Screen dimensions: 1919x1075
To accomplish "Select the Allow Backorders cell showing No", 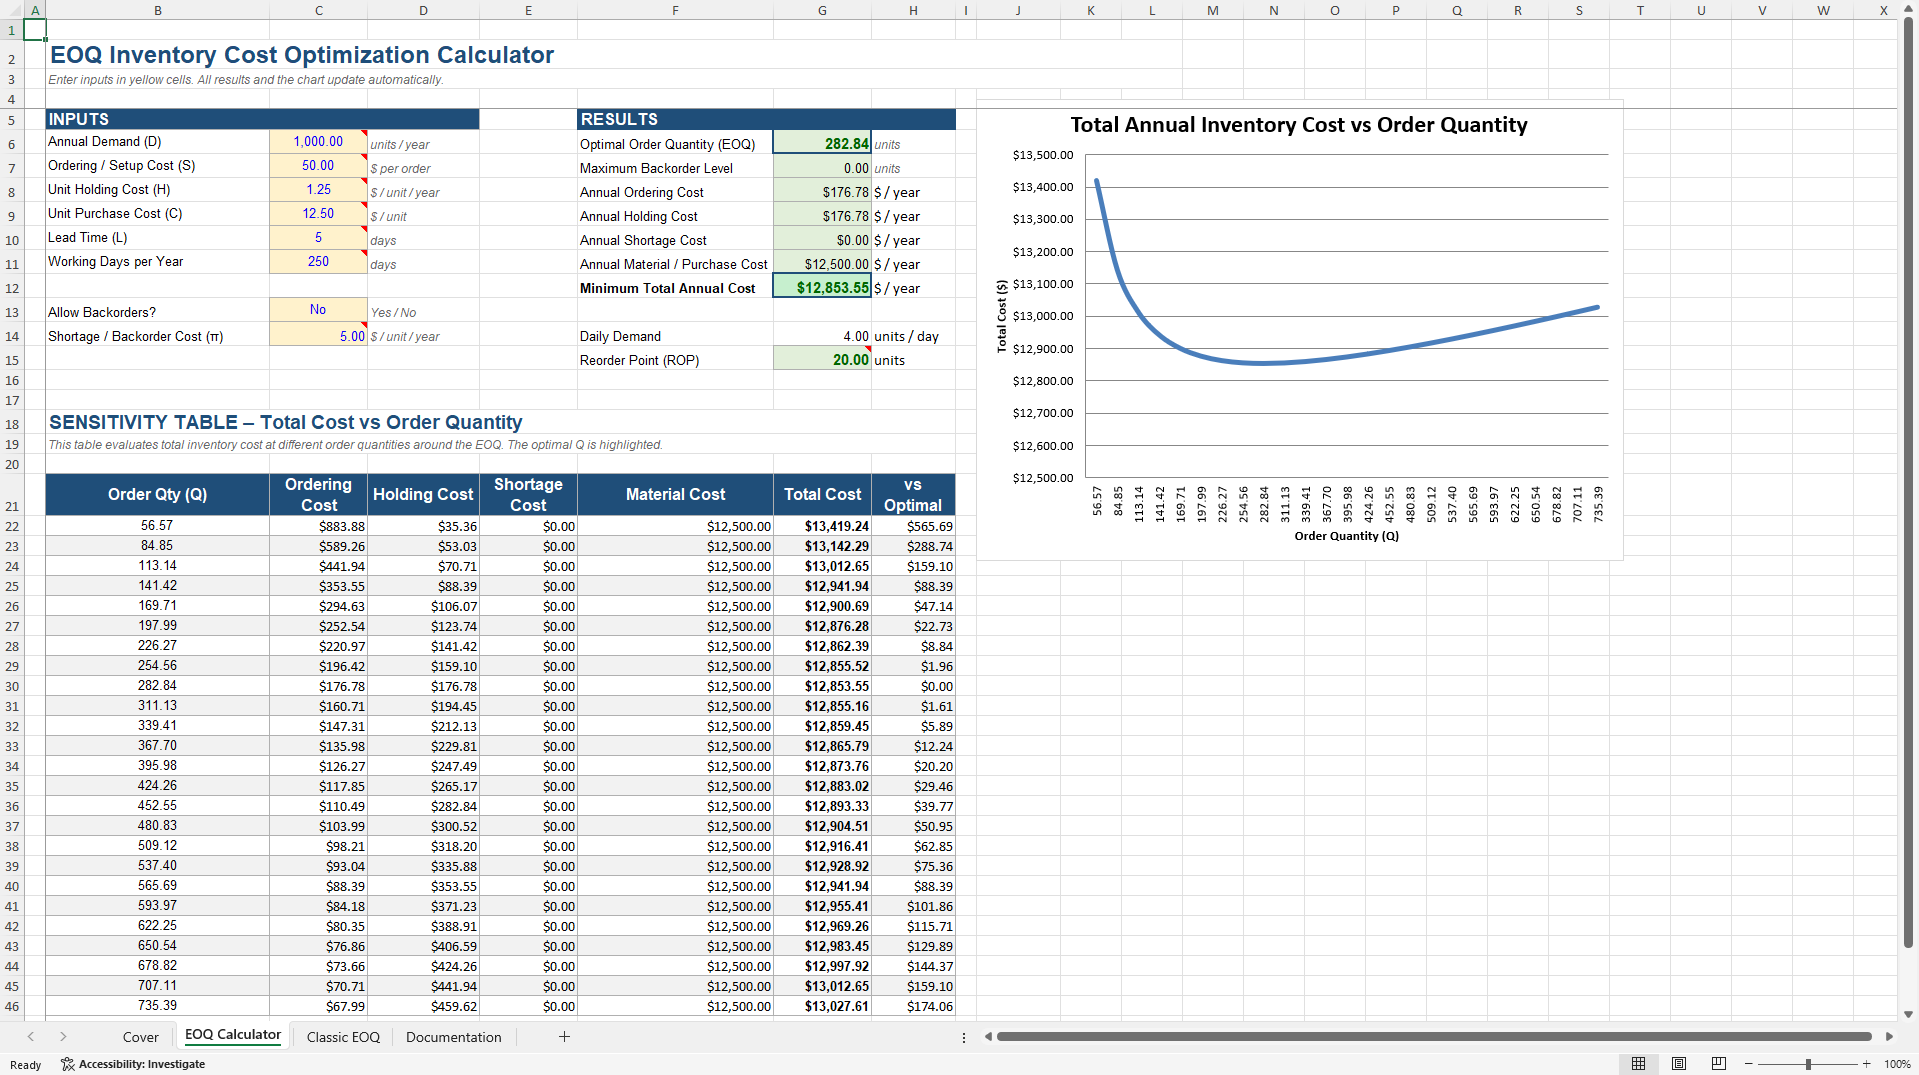I will 318,310.
